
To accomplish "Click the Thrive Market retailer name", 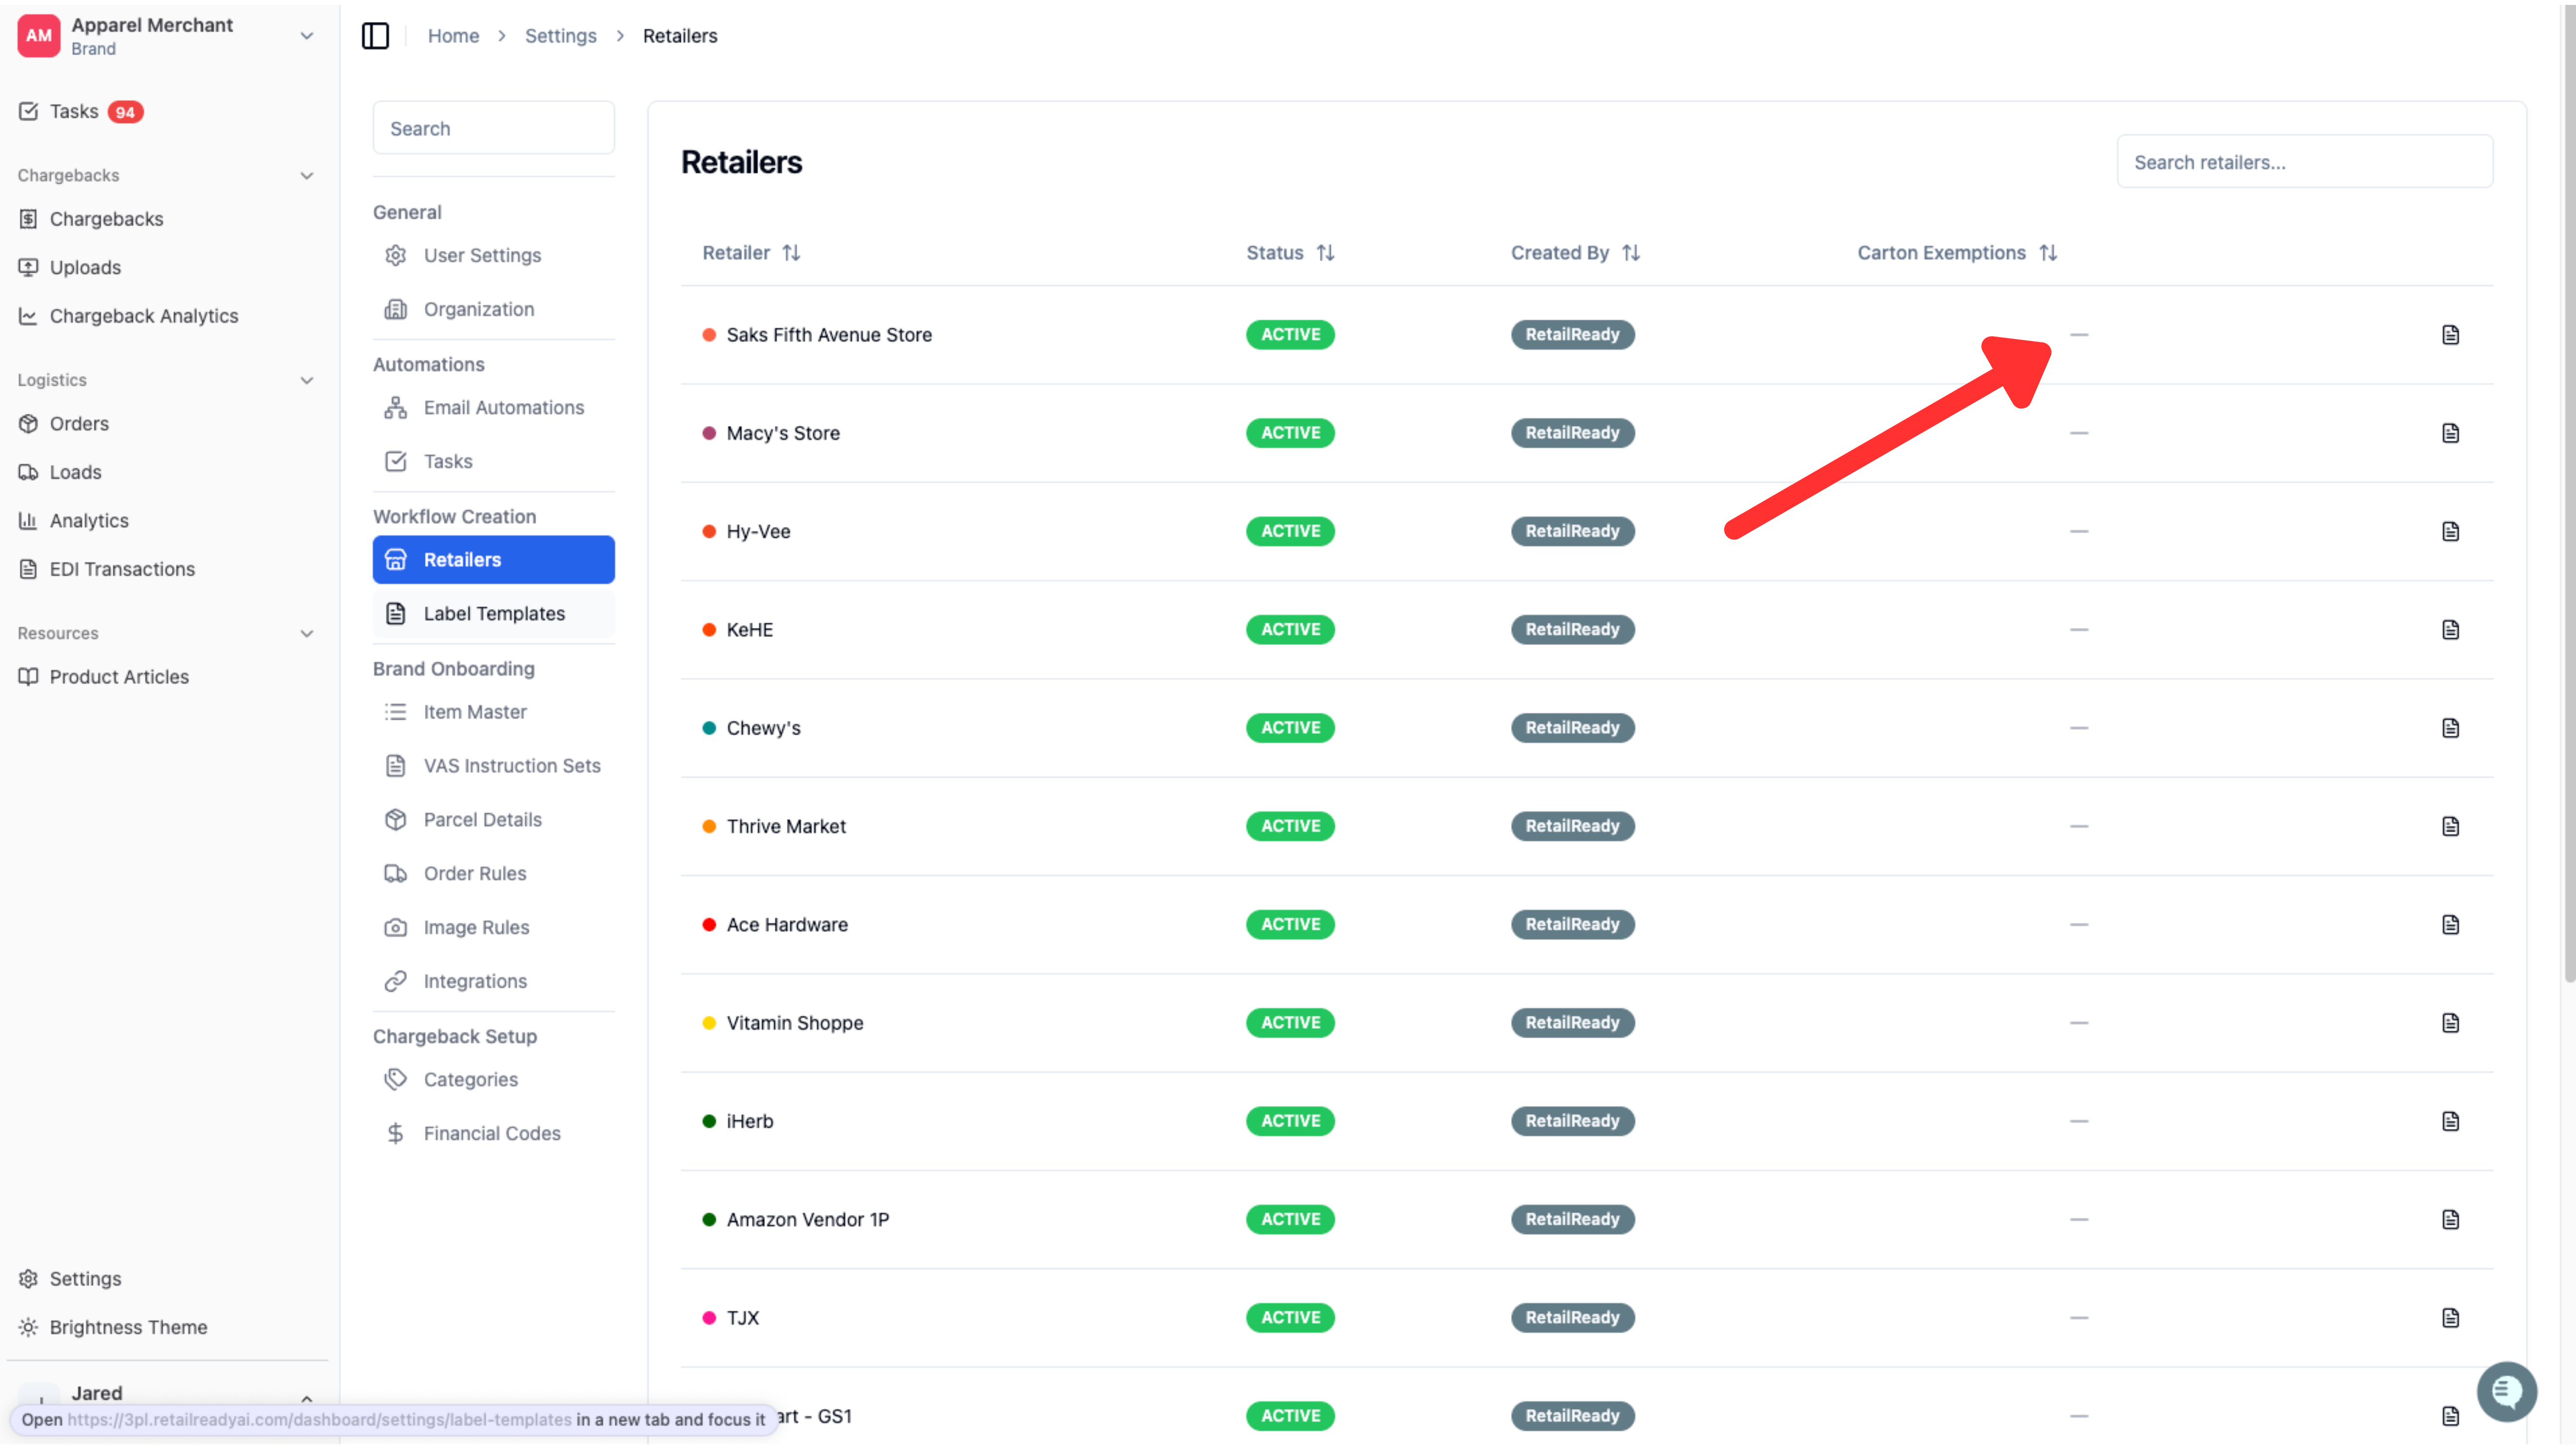I will click(786, 826).
